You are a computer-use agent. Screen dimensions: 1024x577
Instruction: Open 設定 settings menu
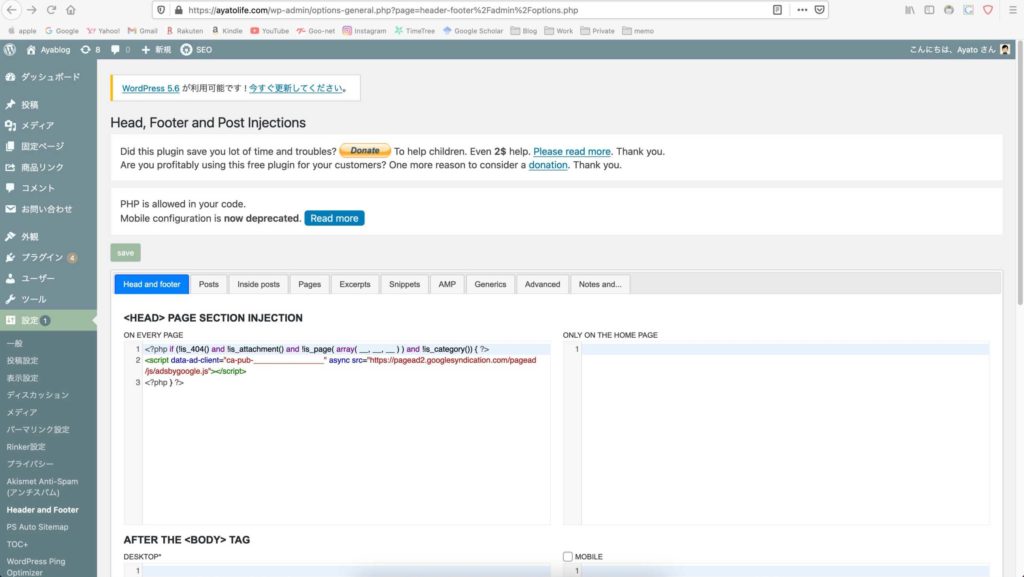pos(48,320)
